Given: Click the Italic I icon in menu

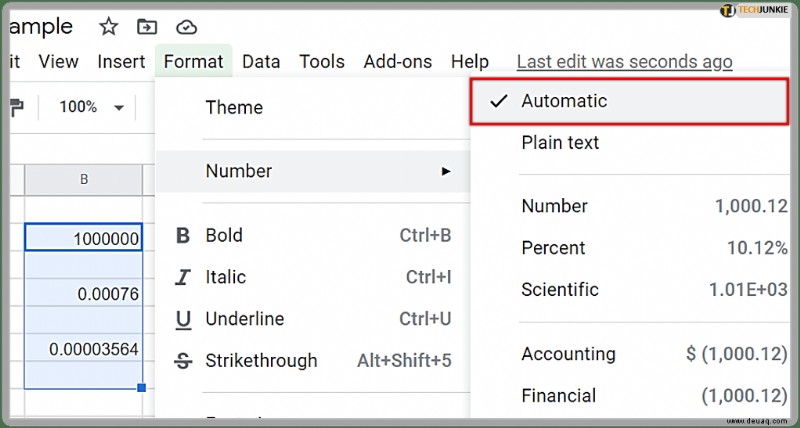Looking at the screenshot, I should [x=183, y=278].
